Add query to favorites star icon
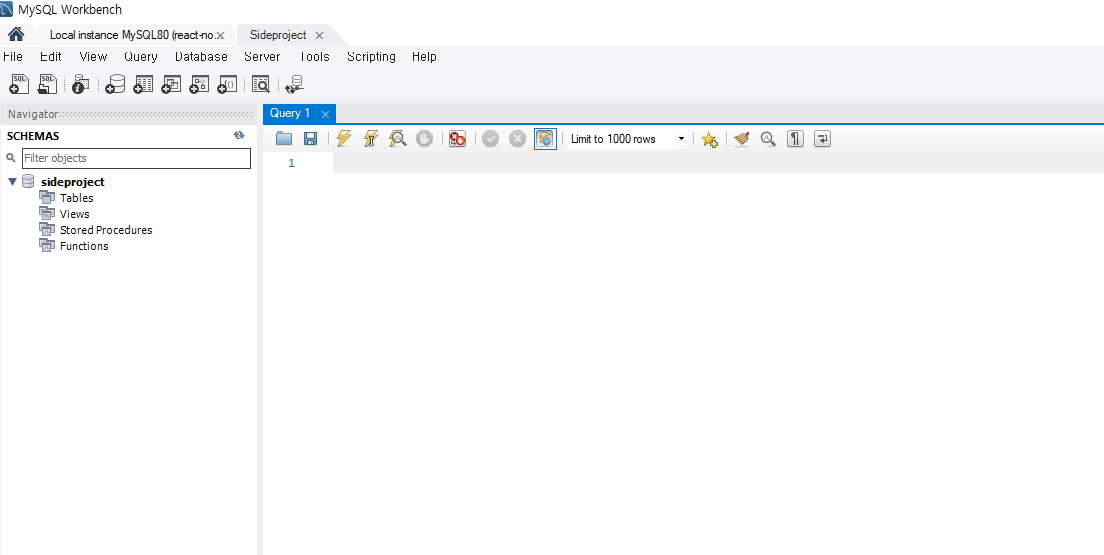This screenshot has height=555, width=1104. [709, 139]
